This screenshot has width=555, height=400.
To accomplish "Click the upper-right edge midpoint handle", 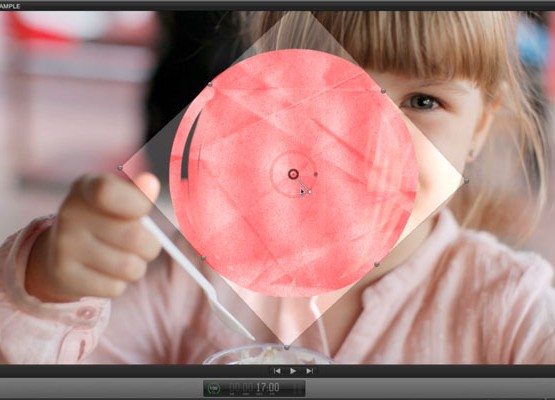I will click(383, 91).
